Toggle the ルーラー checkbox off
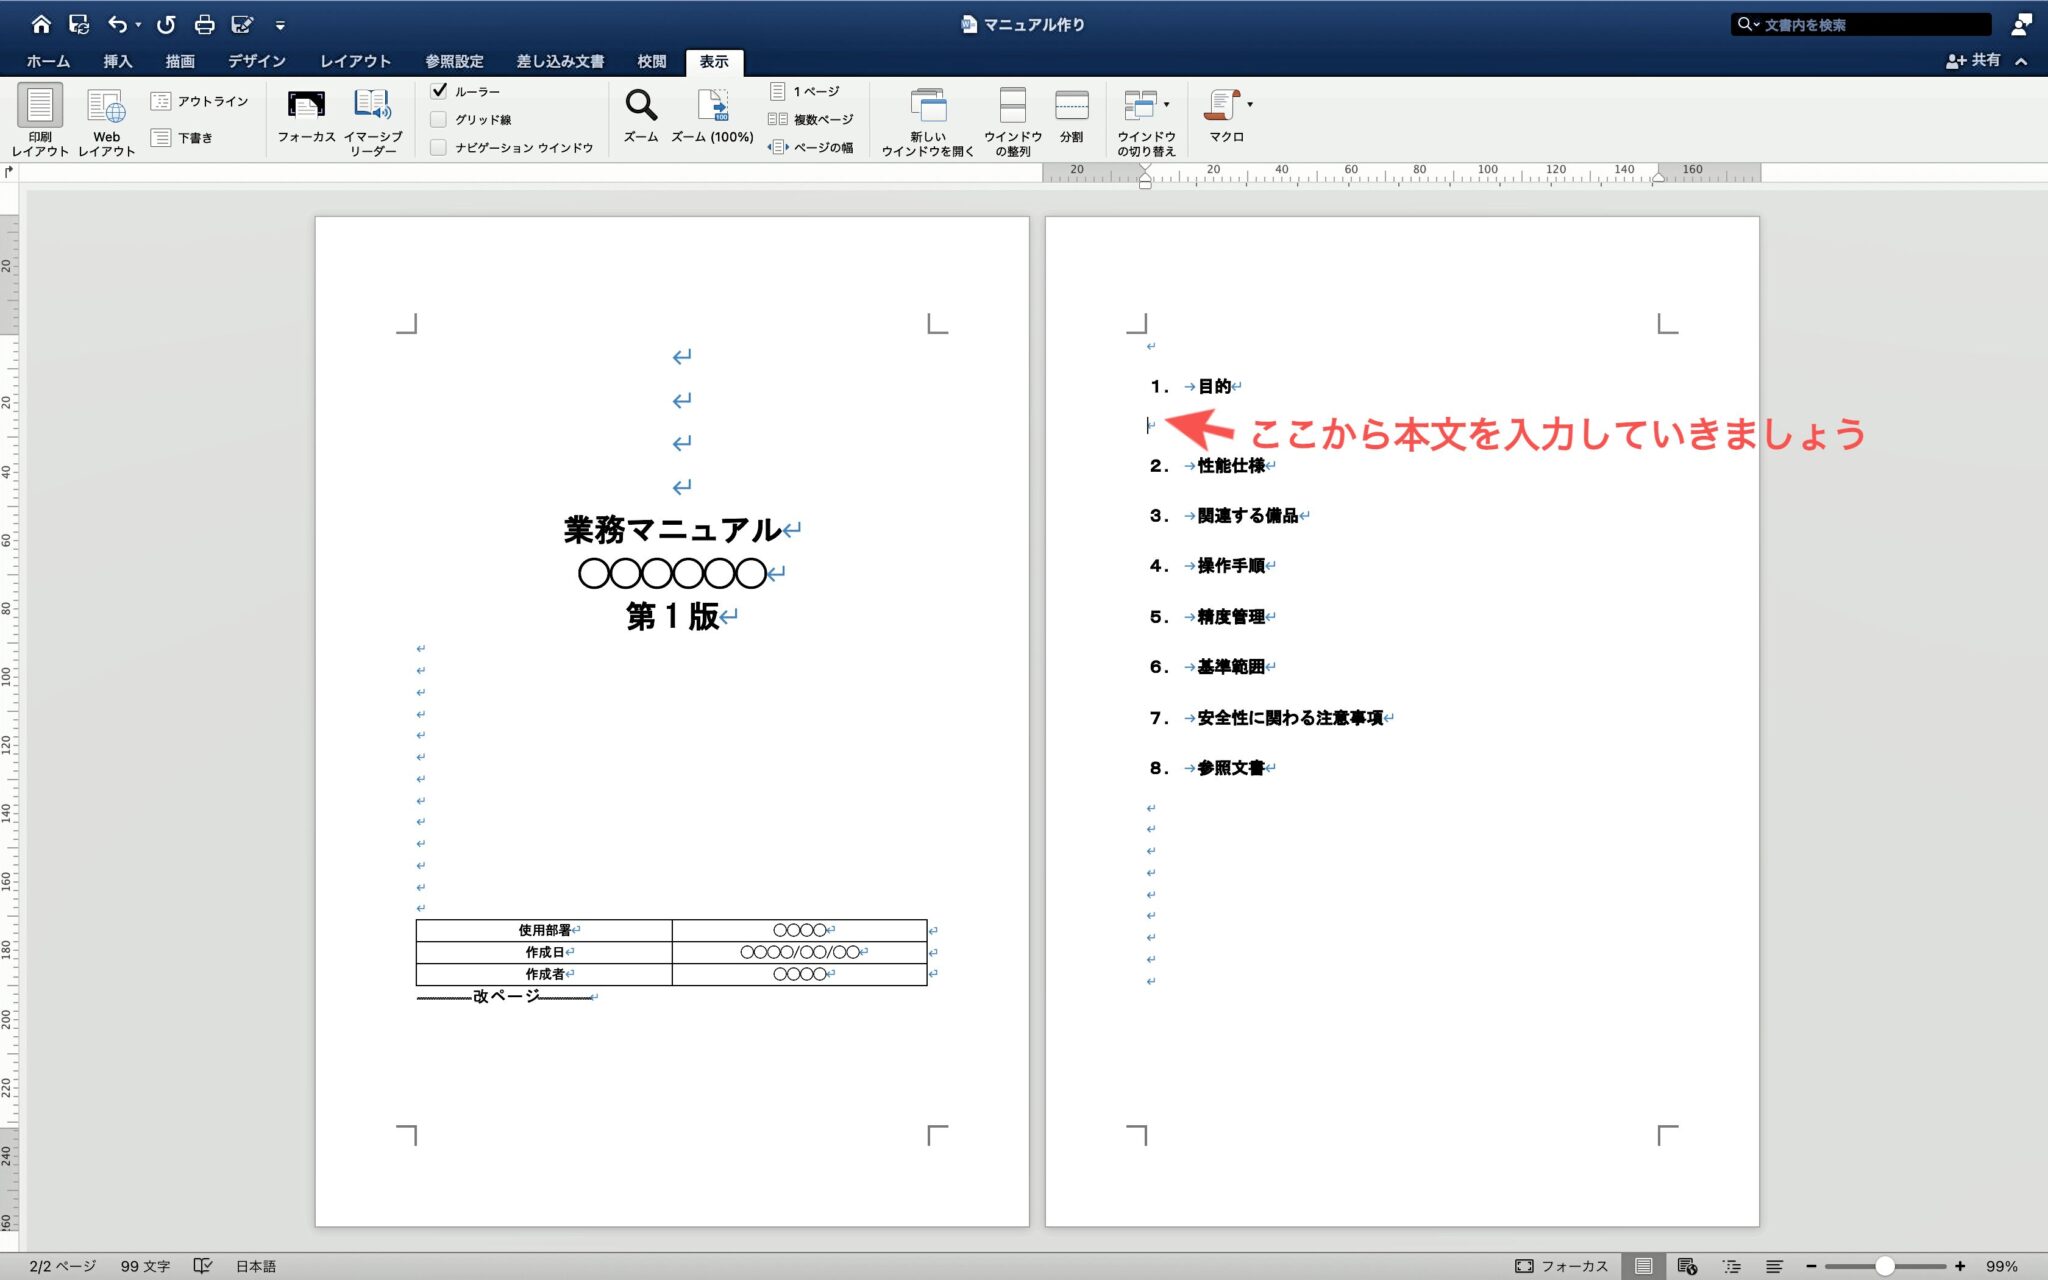 tap(440, 90)
